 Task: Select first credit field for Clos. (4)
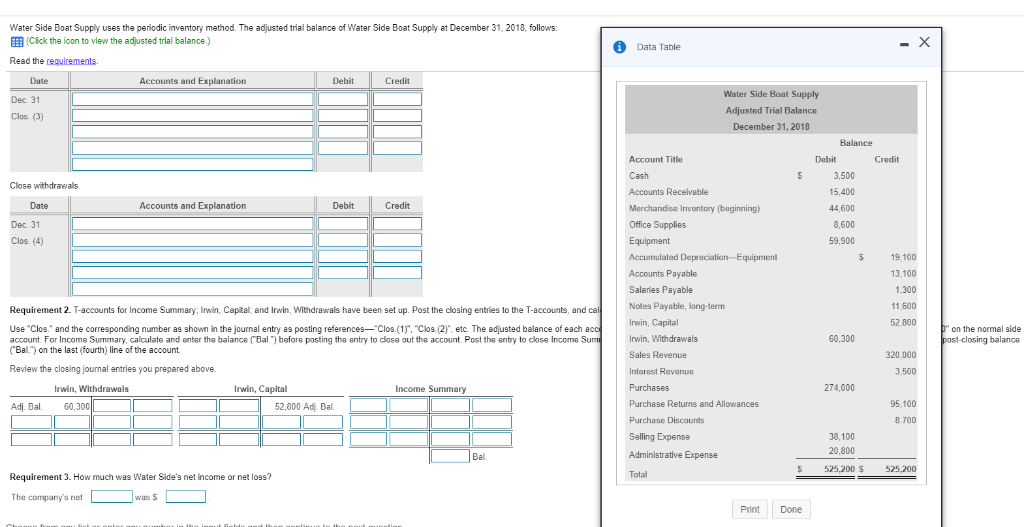tap(397, 223)
